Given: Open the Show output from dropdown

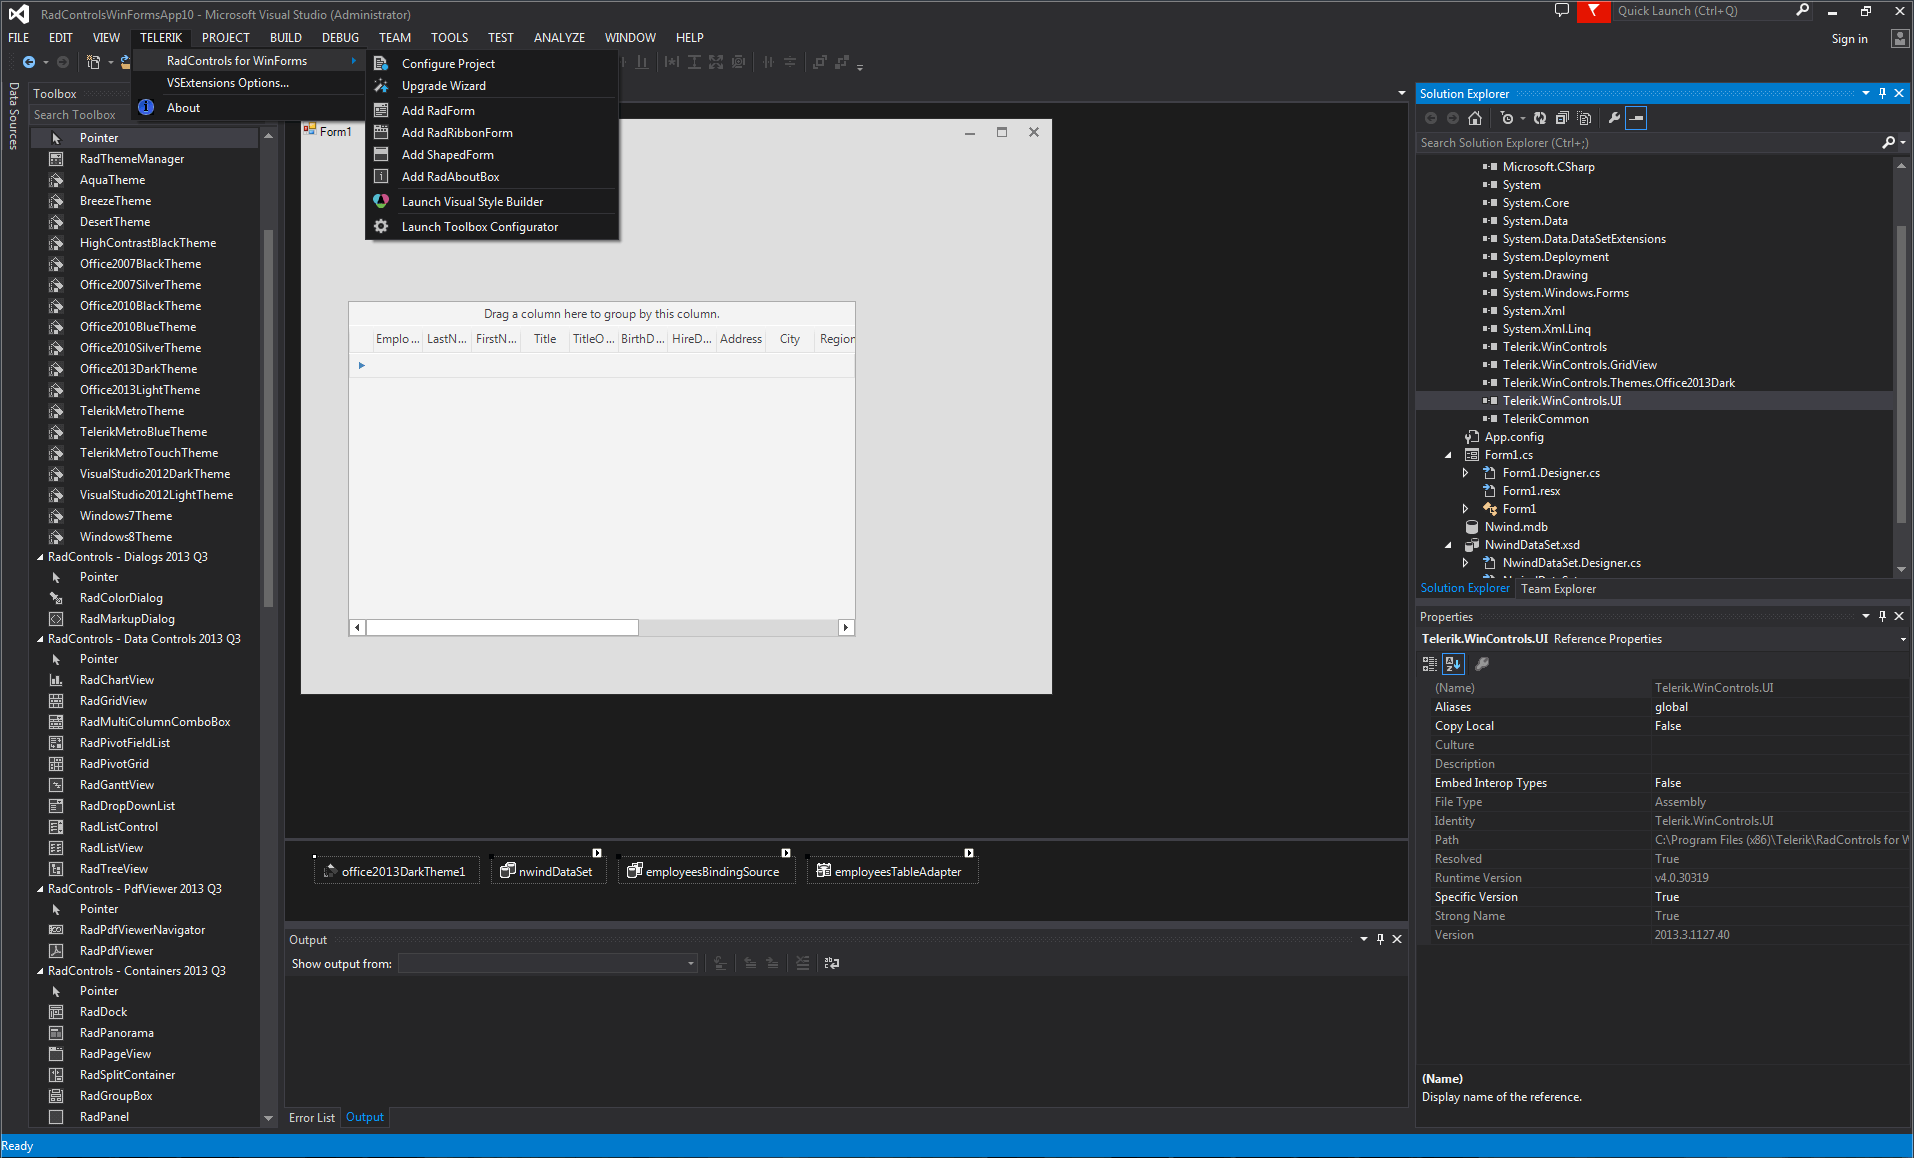Looking at the screenshot, I should click(x=690, y=964).
